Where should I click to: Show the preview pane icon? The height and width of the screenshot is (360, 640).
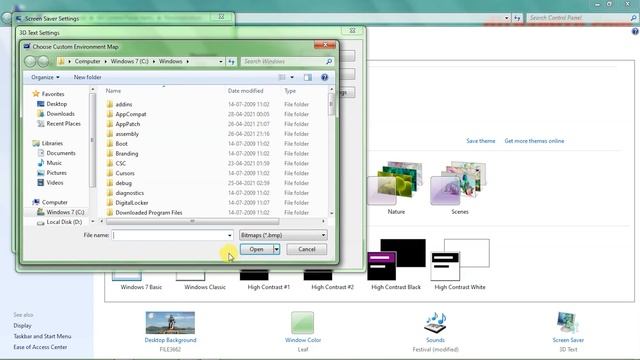click(x=308, y=77)
